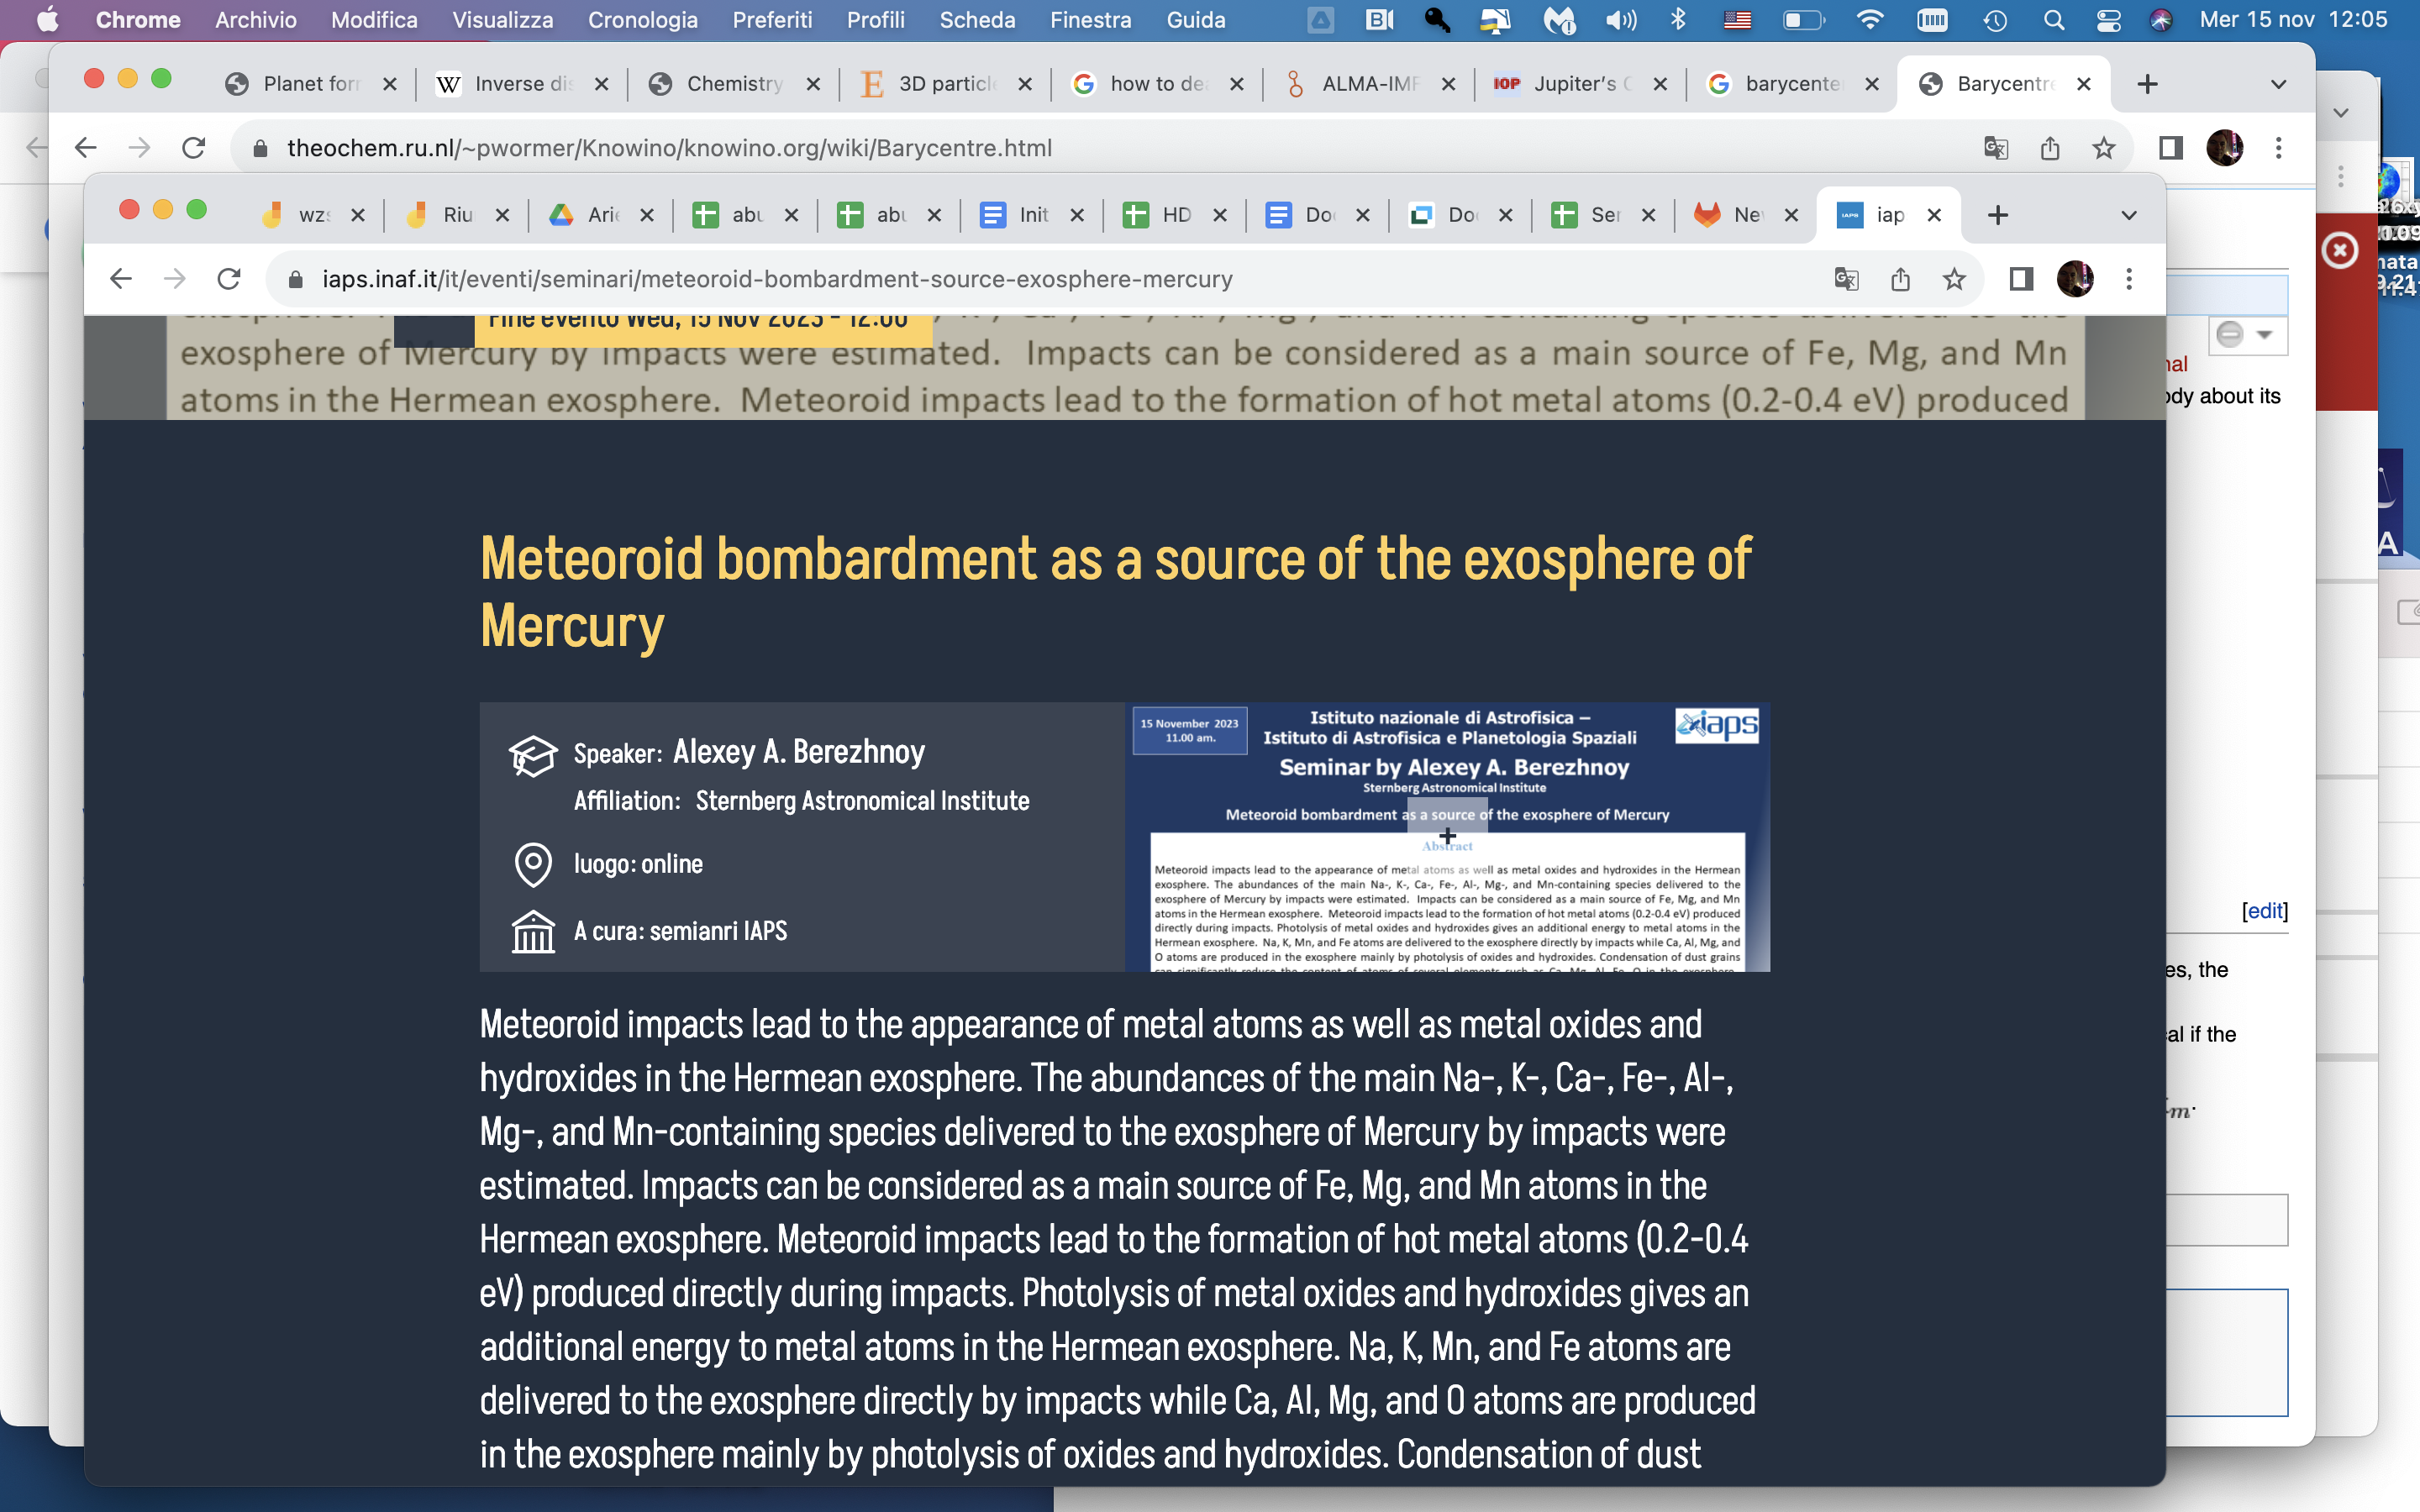
Task: Open the dropdown arrow beside minus icon
Action: [2265, 334]
